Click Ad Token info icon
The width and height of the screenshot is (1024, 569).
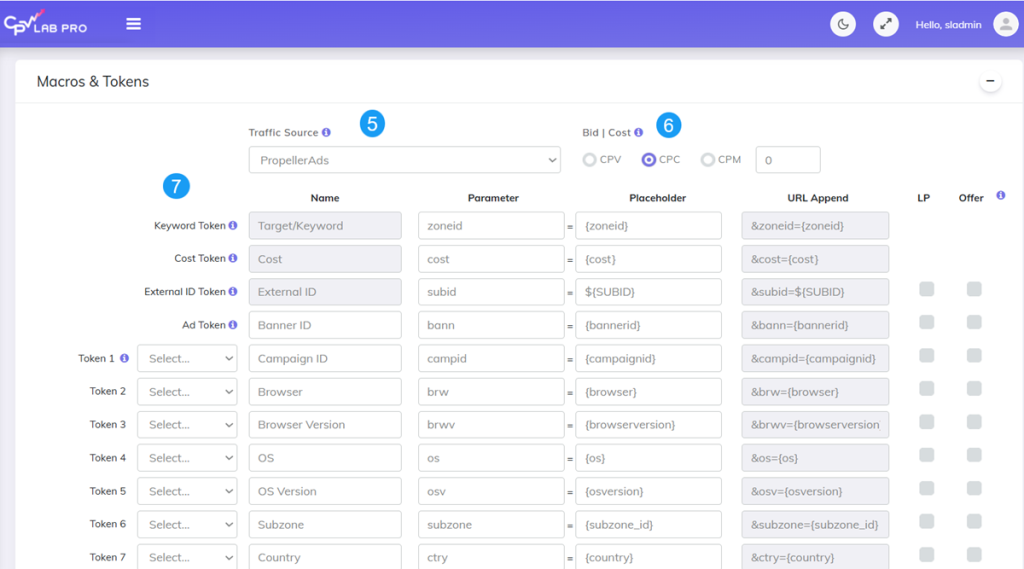tap(232, 325)
